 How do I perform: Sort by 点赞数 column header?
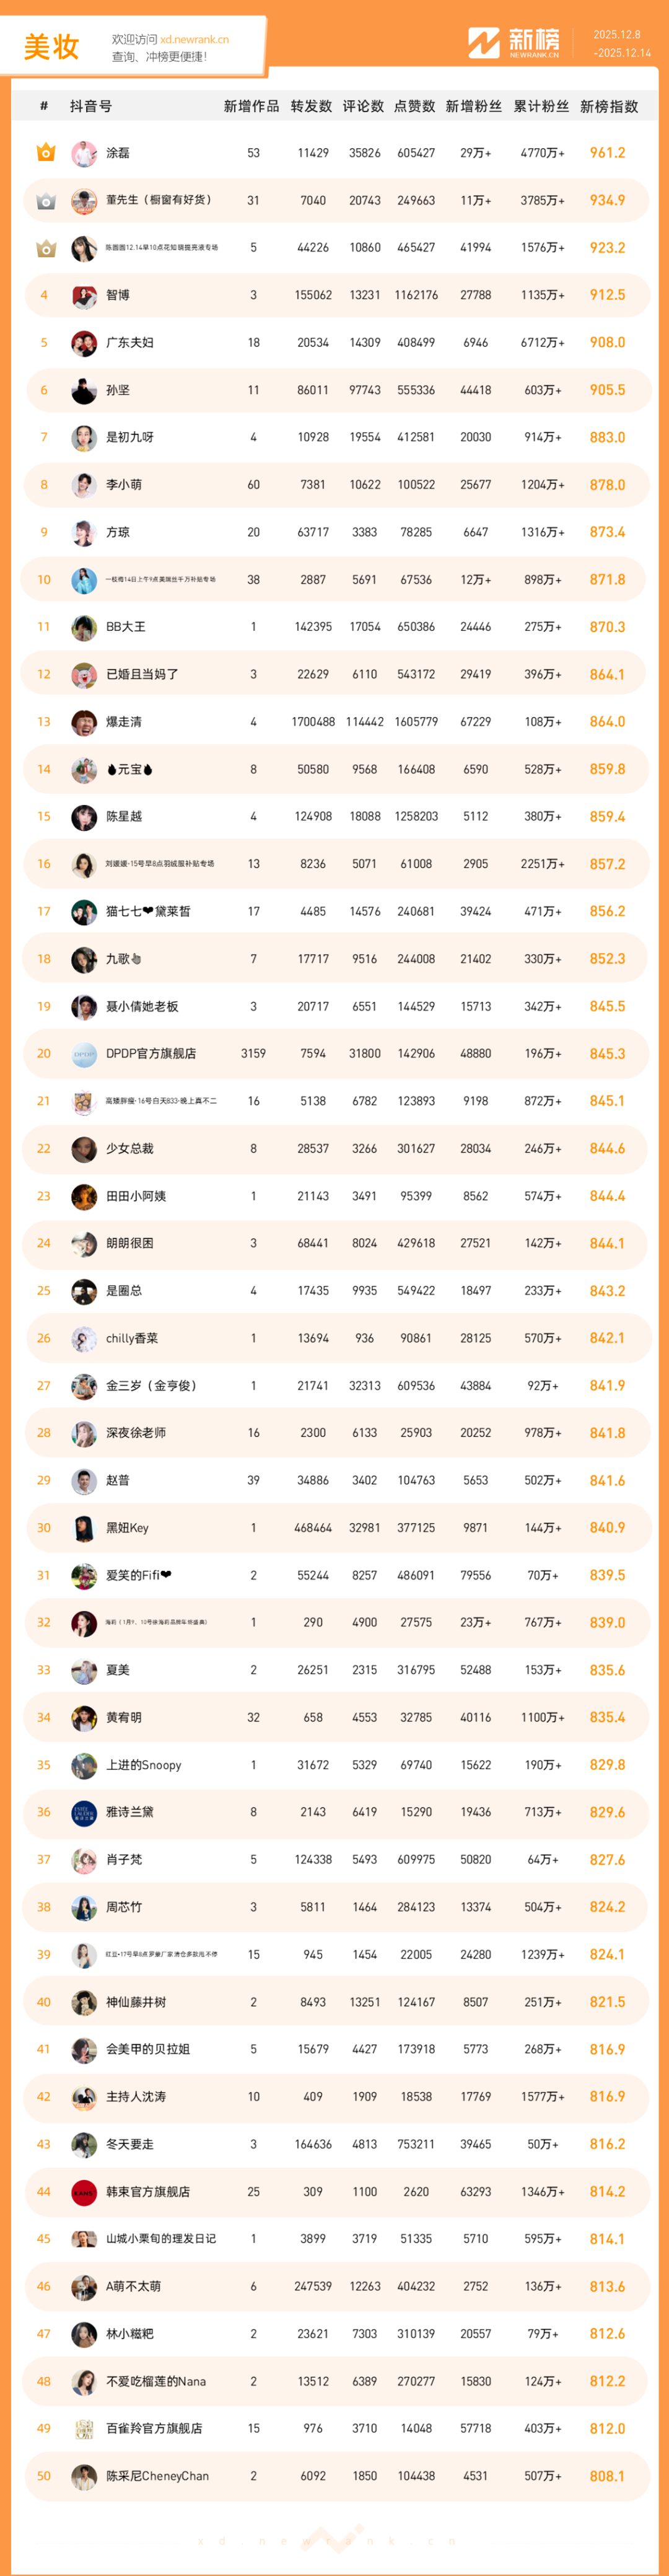click(x=414, y=106)
